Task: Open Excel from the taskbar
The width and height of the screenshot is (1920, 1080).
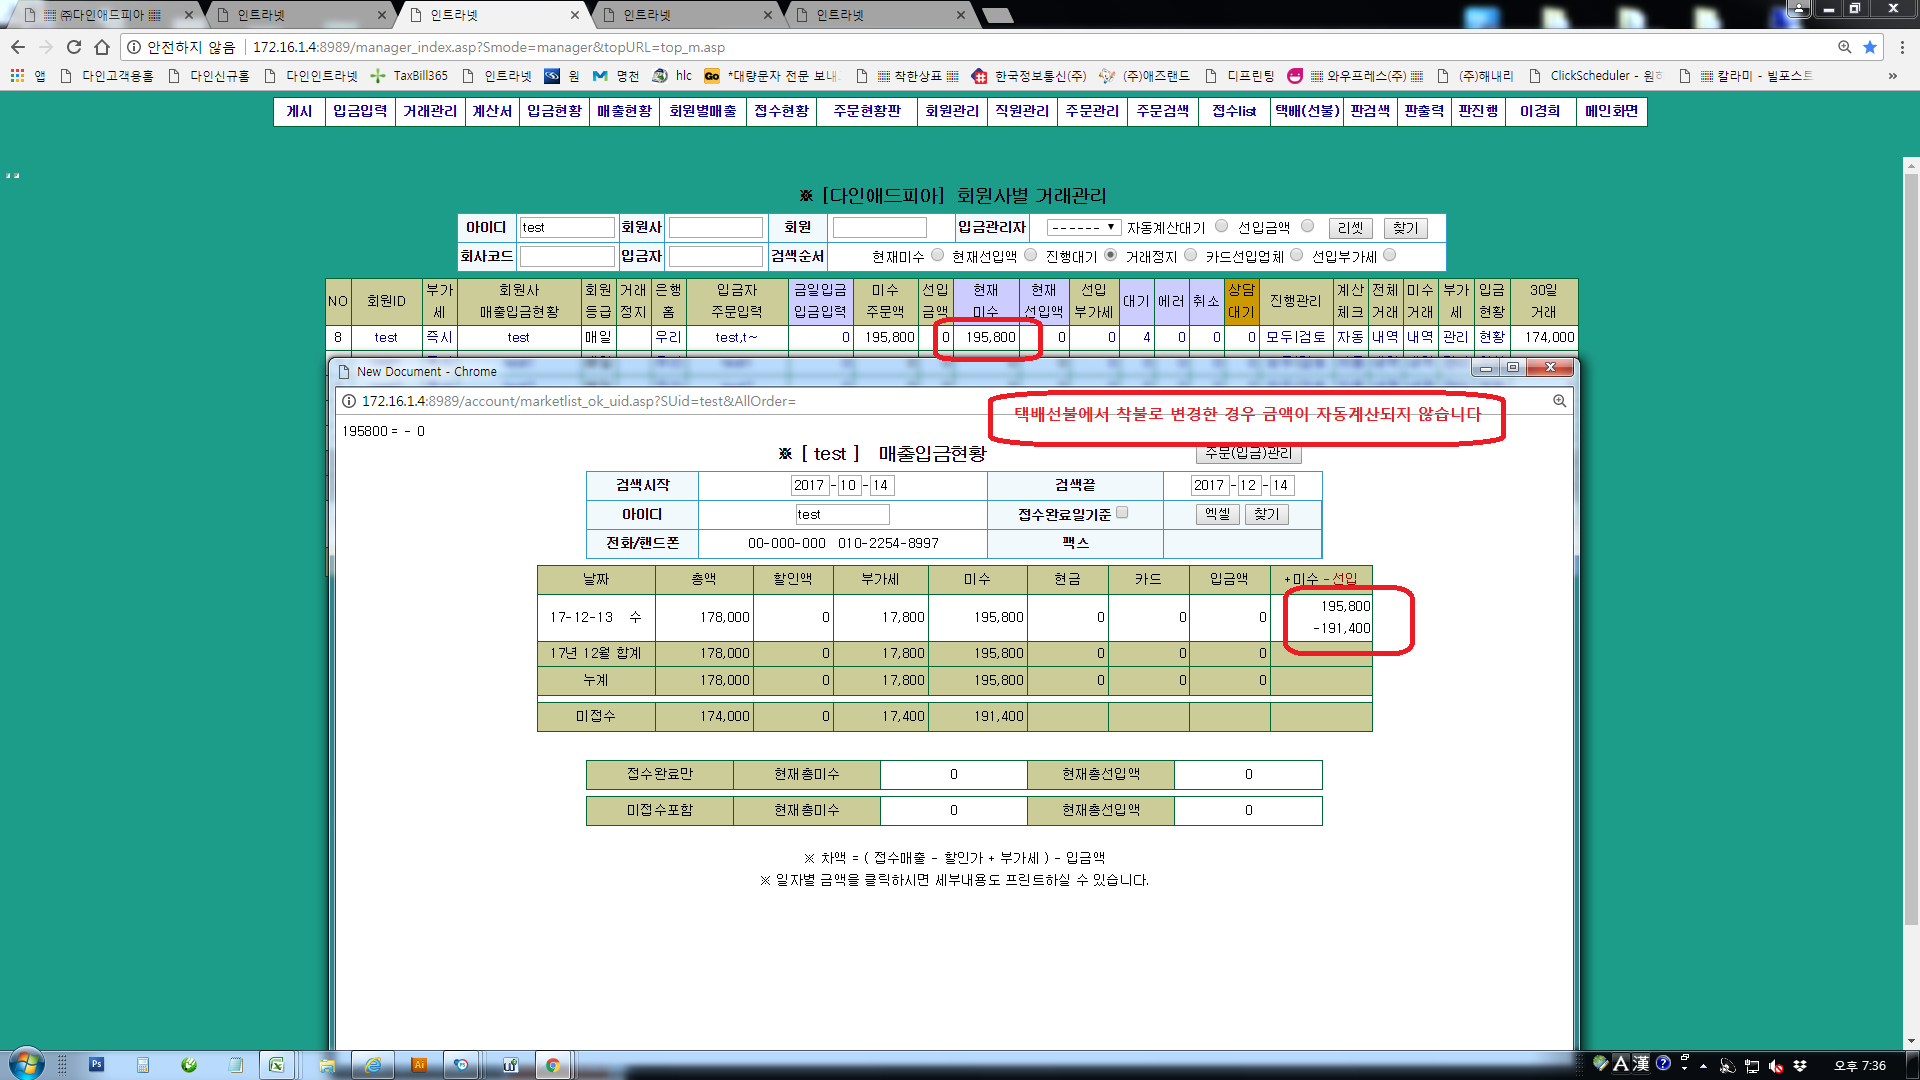Action: point(276,1065)
